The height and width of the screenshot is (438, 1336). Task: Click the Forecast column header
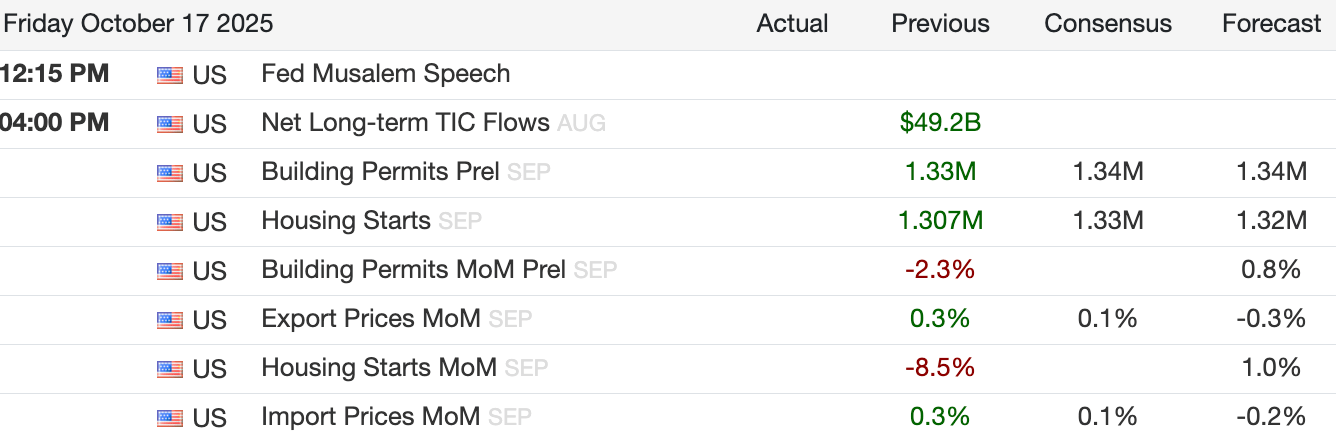(x=1271, y=24)
